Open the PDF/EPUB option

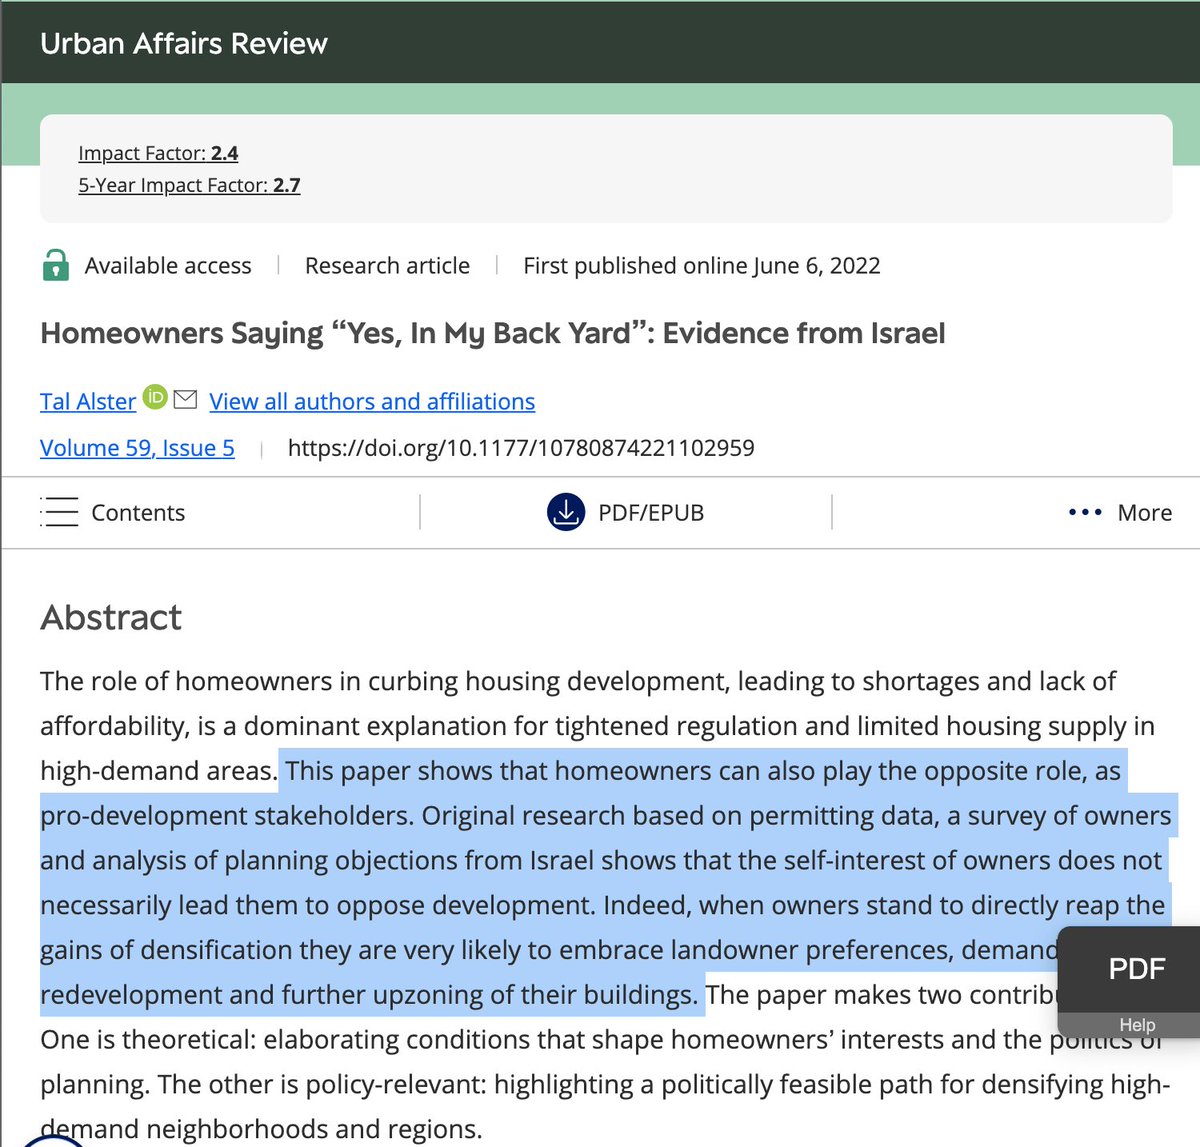(651, 512)
